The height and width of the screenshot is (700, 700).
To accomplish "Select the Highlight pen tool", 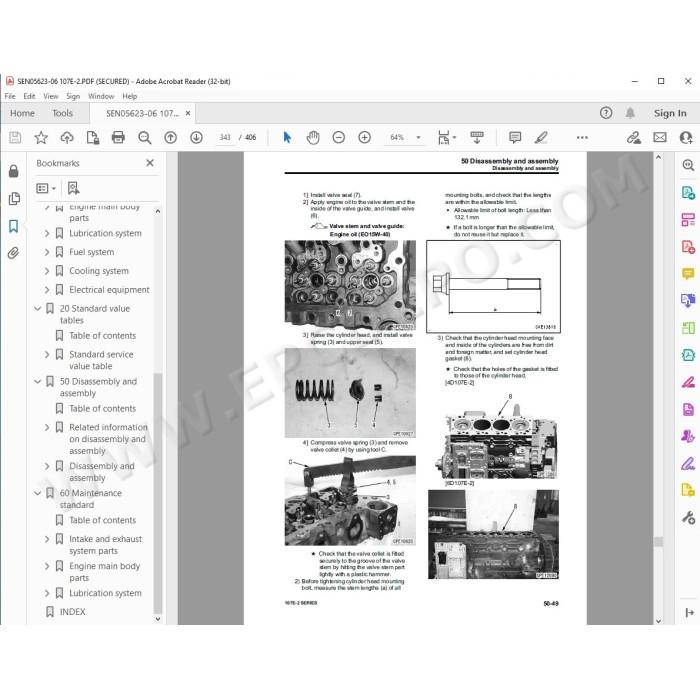I will coord(541,138).
